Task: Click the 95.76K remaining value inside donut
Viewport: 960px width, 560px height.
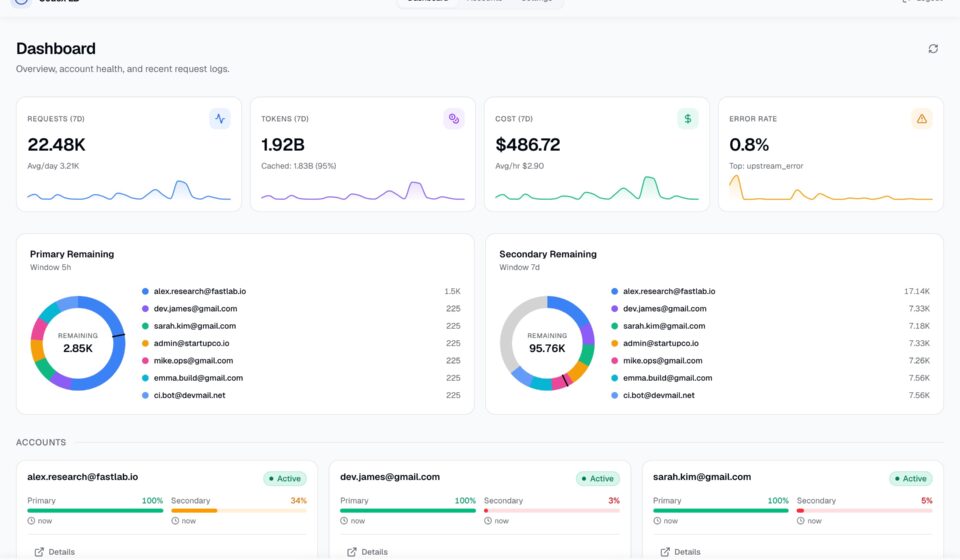Action: tap(547, 348)
